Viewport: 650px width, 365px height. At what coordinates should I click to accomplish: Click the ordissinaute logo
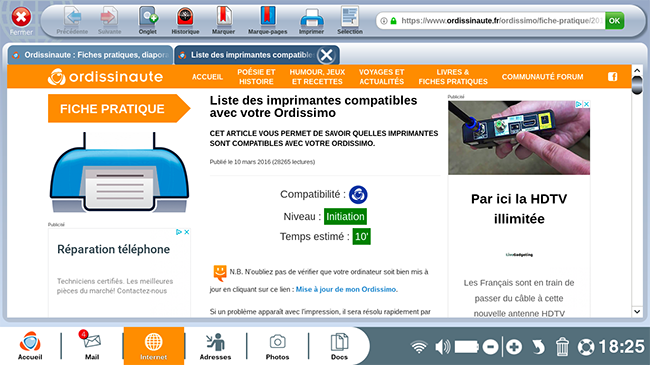(105, 77)
